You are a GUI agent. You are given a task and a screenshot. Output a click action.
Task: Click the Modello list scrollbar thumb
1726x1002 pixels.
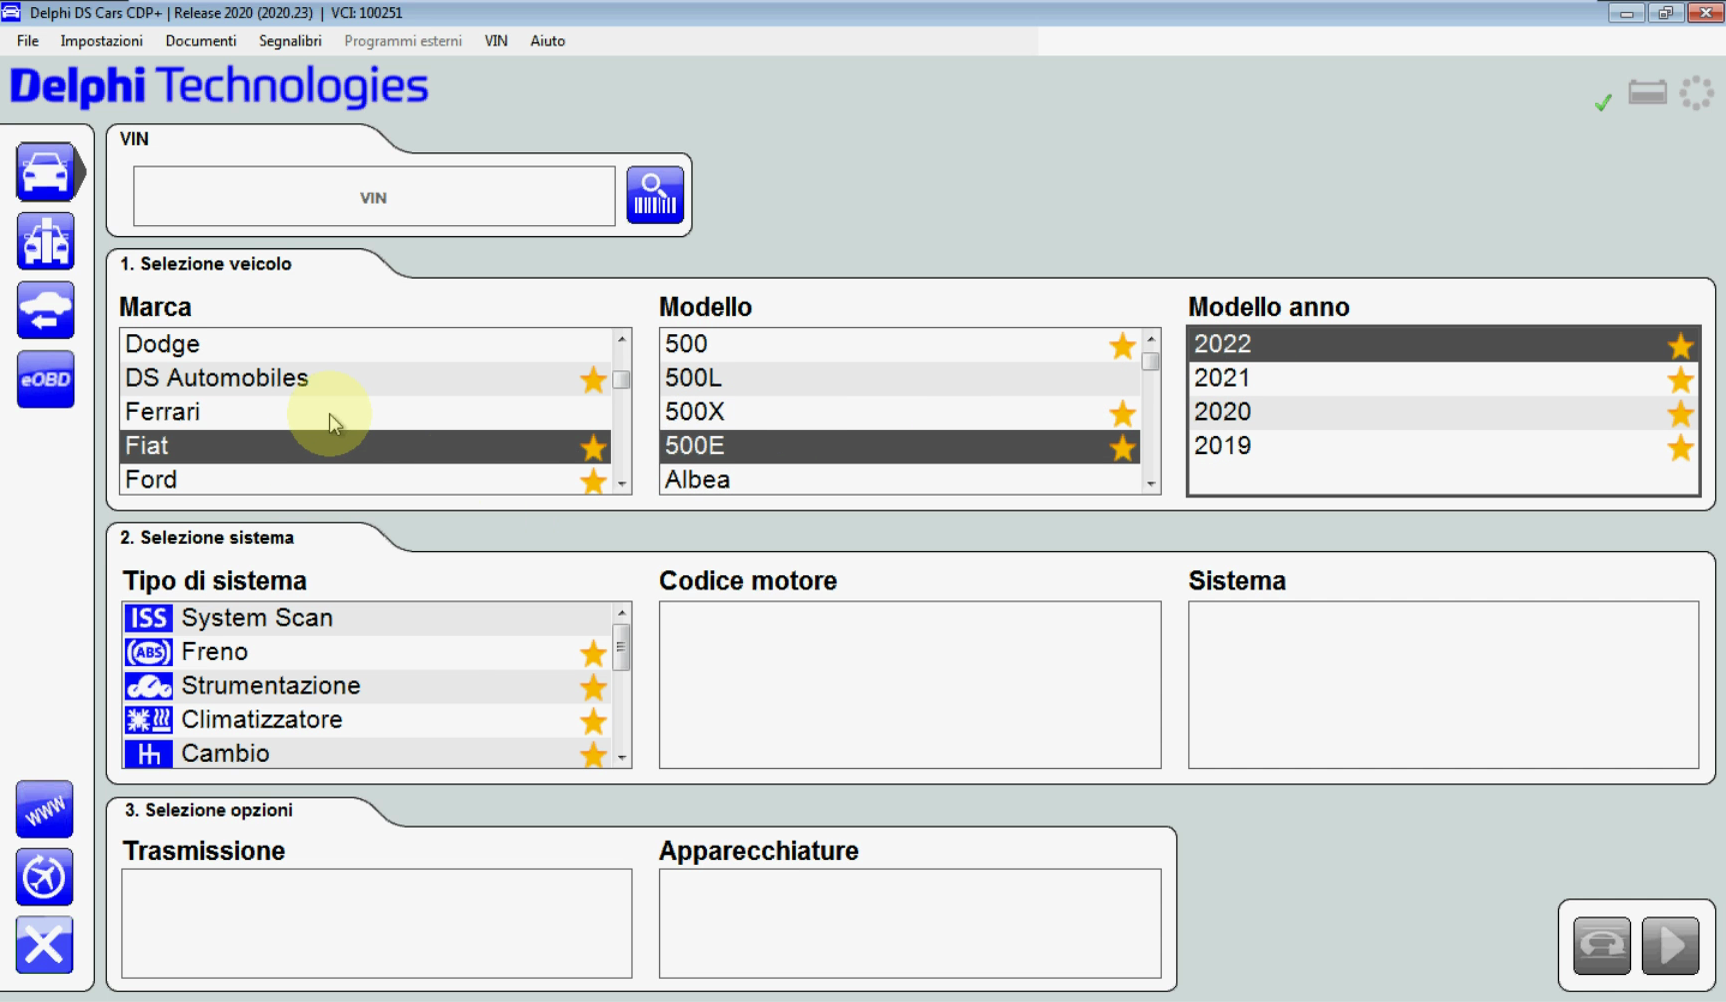click(1151, 361)
